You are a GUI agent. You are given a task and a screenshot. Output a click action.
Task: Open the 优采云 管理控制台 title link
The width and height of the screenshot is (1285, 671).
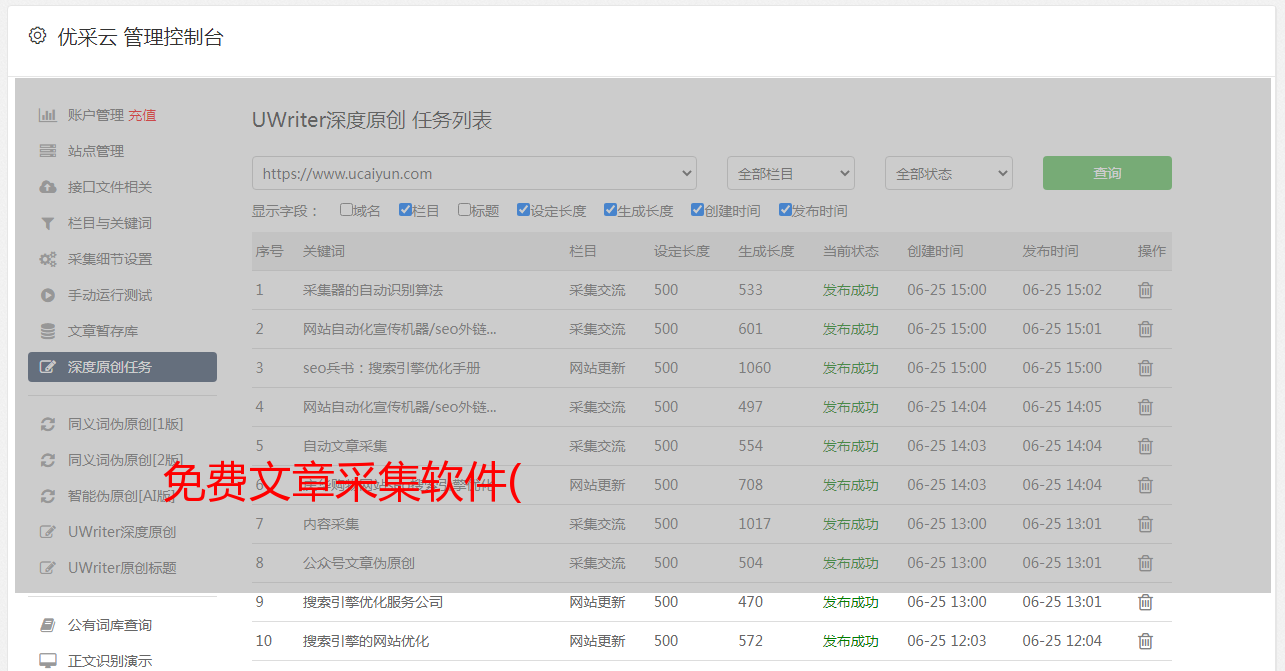tap(140, 37)
